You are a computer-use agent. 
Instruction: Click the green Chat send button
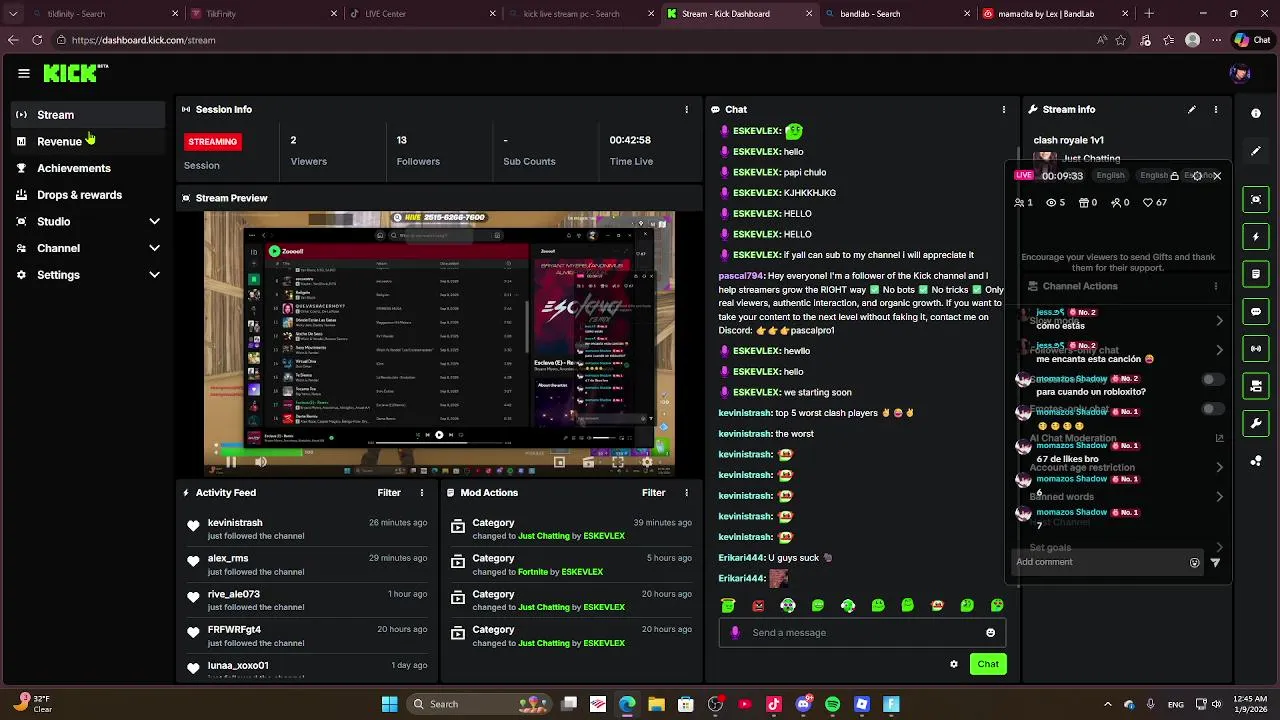click(x=988, y=664)
